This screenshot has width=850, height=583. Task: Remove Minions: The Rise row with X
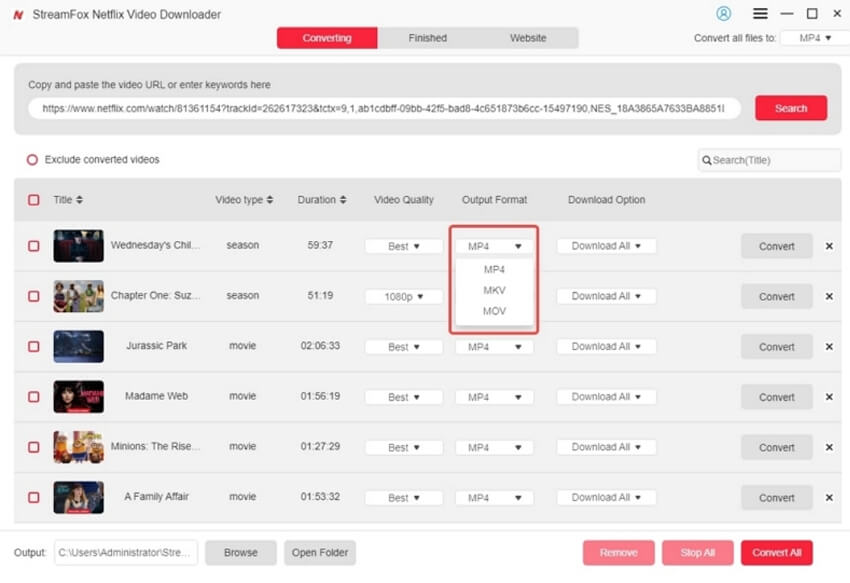tap(829, 447)
